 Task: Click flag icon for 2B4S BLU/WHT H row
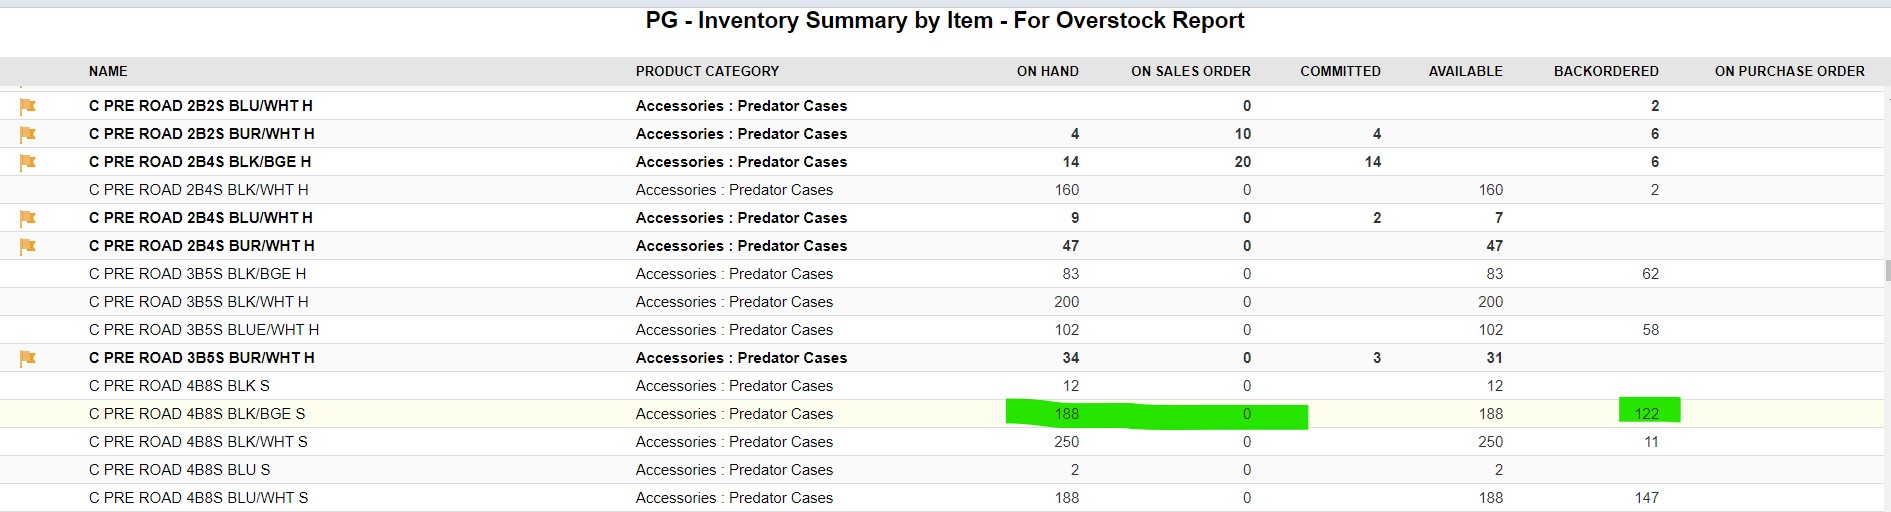(x=28, y=218)
